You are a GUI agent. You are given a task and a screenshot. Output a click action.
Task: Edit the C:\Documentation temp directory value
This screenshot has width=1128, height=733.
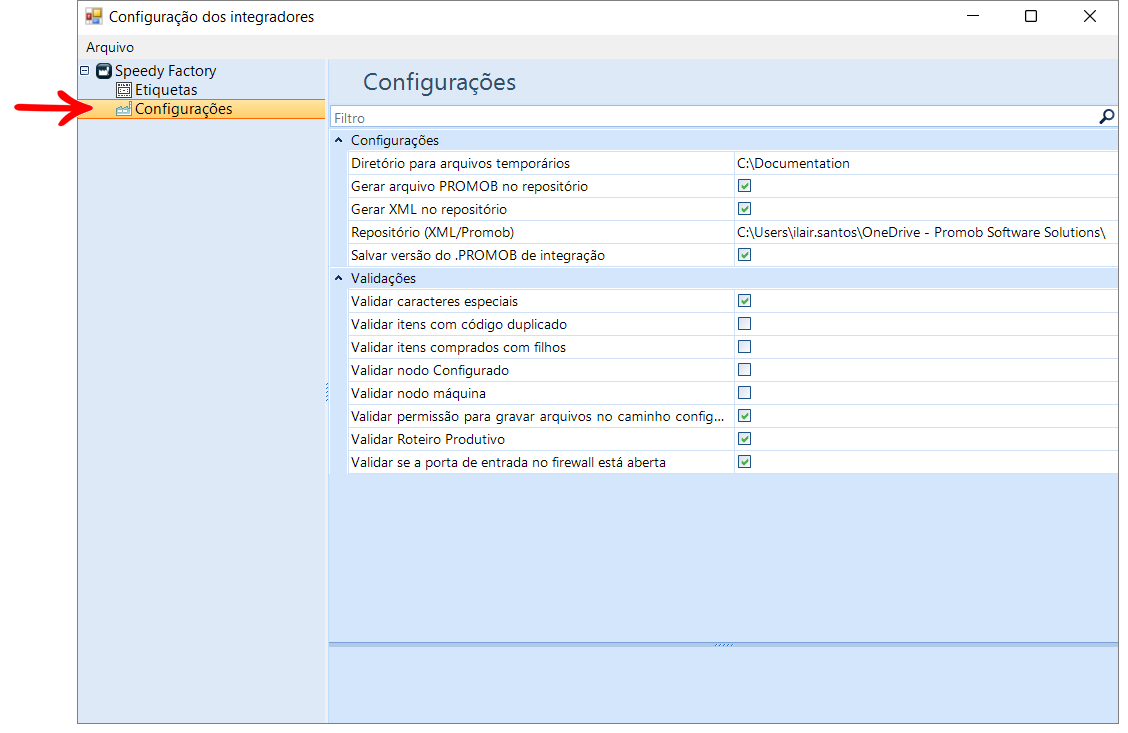click(925, 163)
